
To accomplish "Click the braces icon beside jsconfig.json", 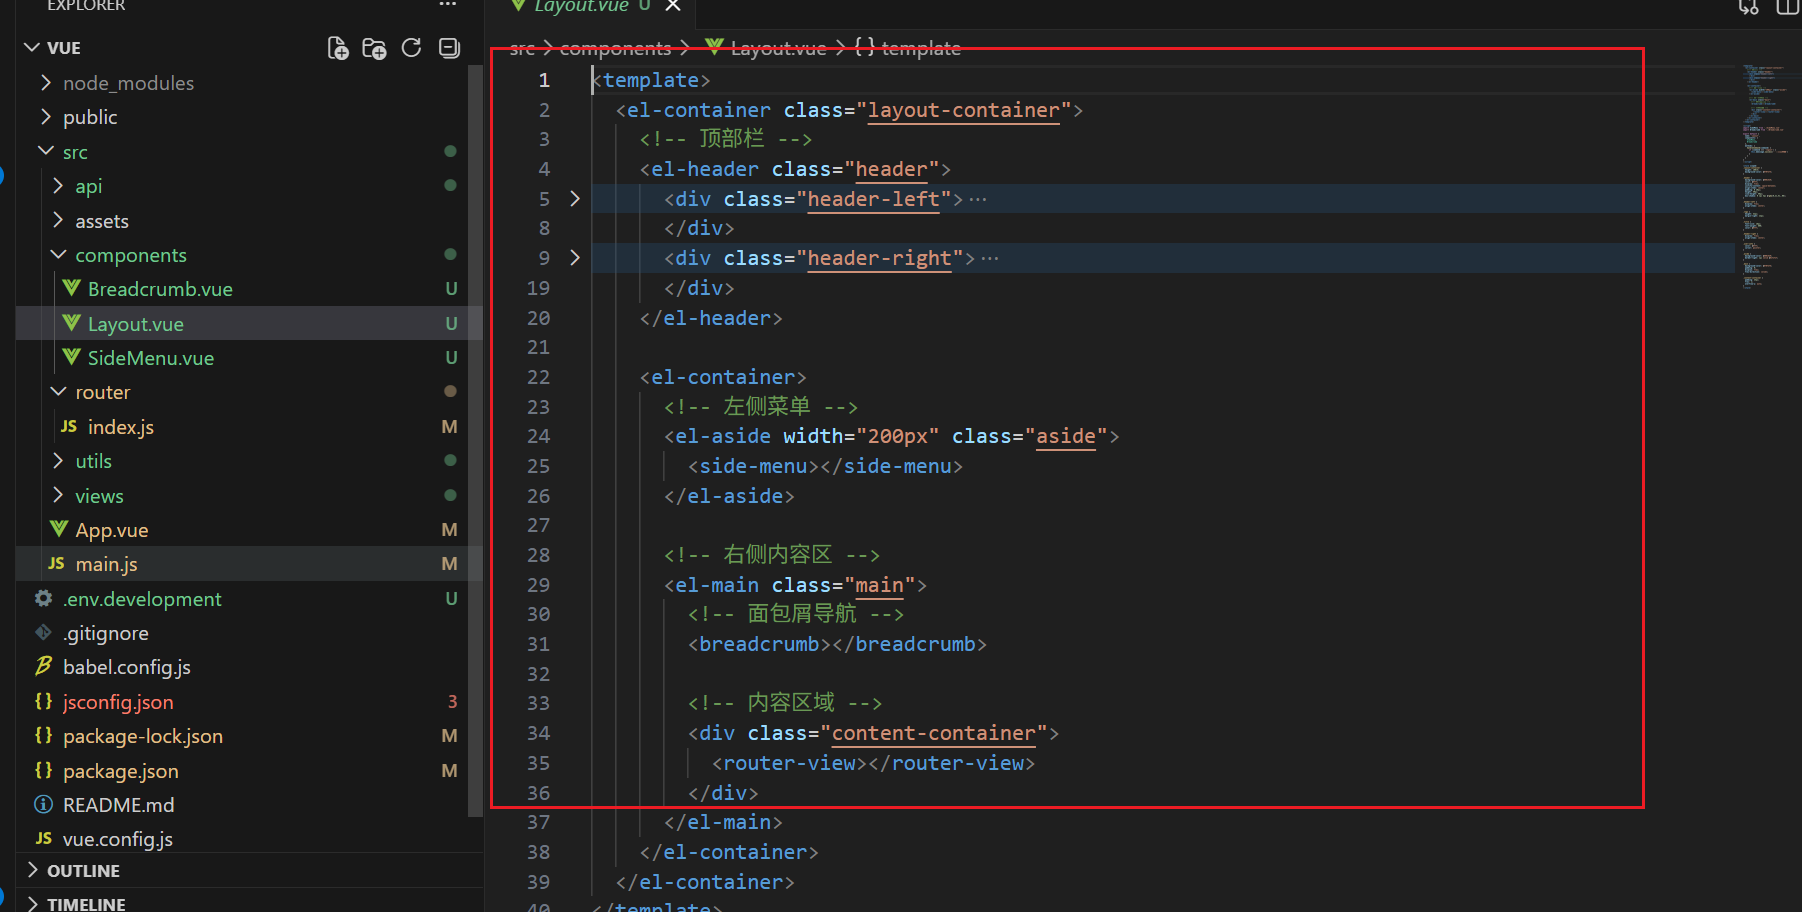I will click(43, 701).
